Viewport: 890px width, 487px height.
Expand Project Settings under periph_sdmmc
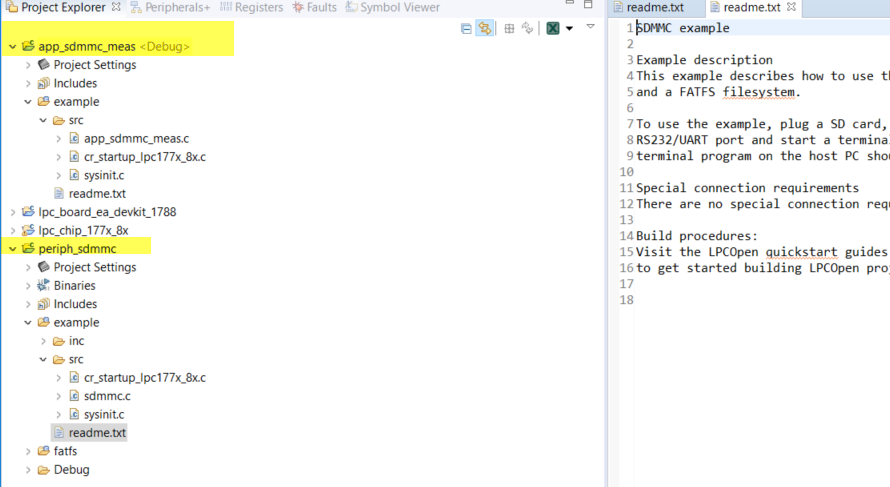pyautogui.click(x=28, y=267)
